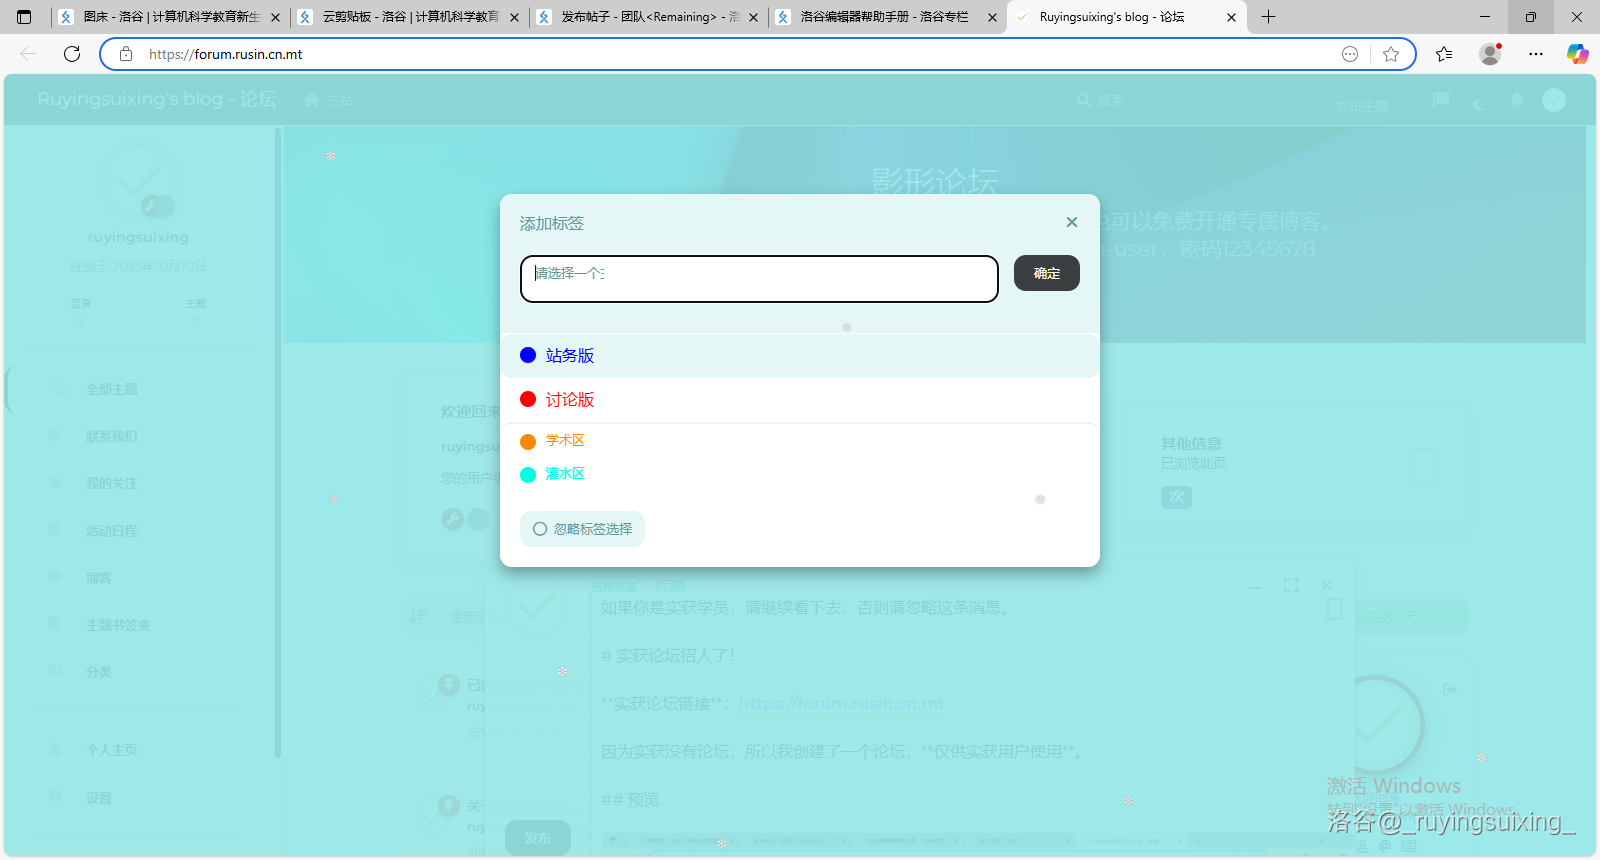
Task: Click the browser refresh icon
Action: [x=72, y=54]
